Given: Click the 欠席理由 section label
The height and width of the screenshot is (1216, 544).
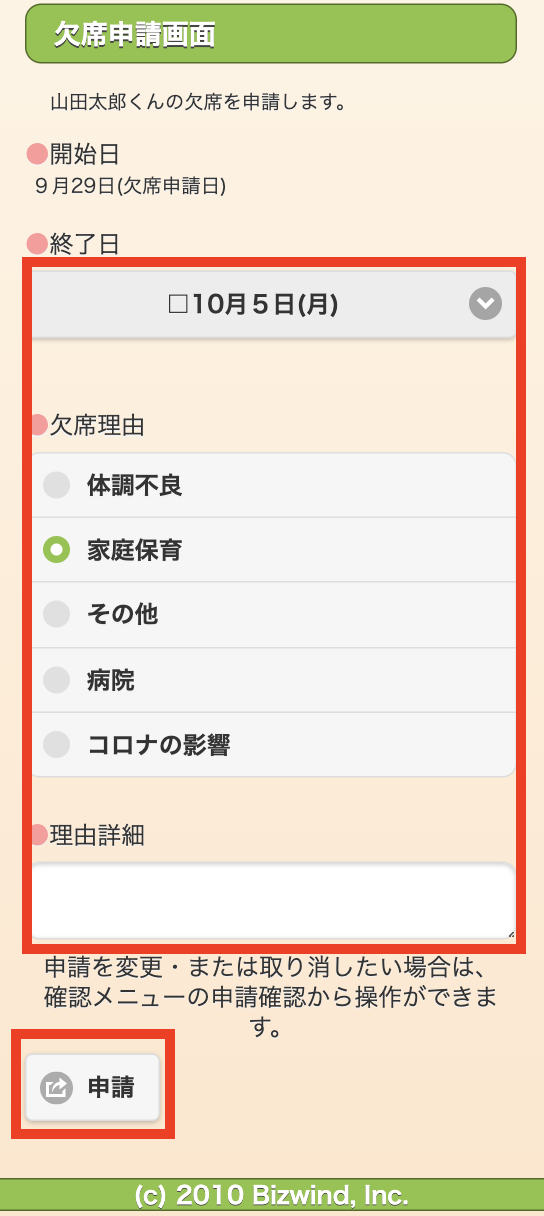Looking at the screenshot, I should coord(97,425).
